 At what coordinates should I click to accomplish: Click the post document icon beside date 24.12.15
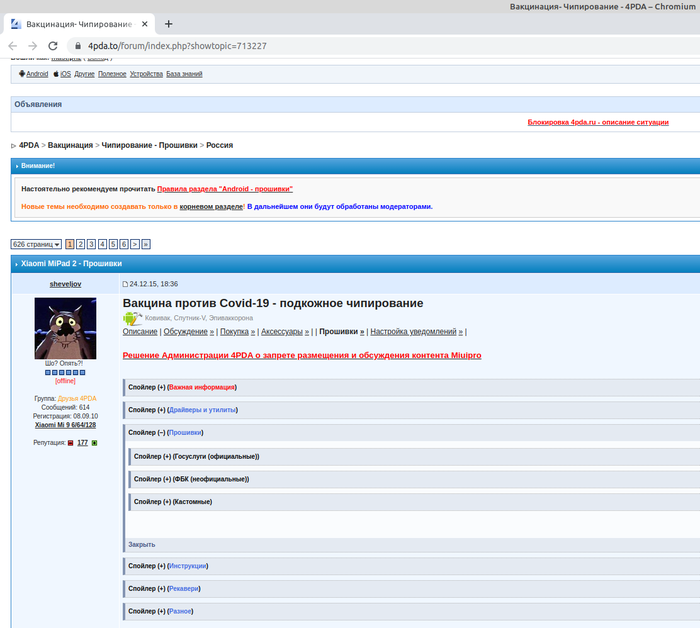click(125, 284)
